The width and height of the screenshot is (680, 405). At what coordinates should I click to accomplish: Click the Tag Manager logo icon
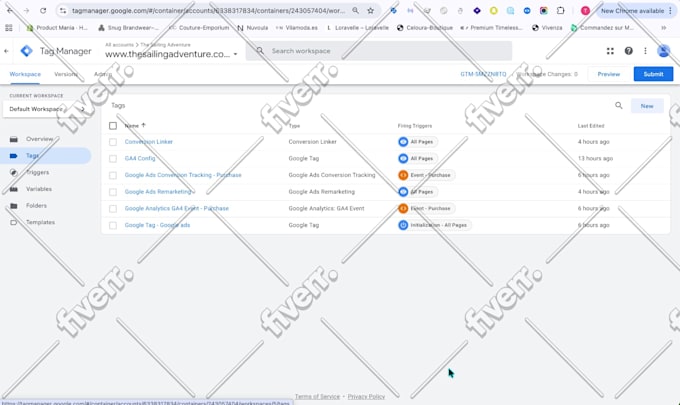point(26,51)
